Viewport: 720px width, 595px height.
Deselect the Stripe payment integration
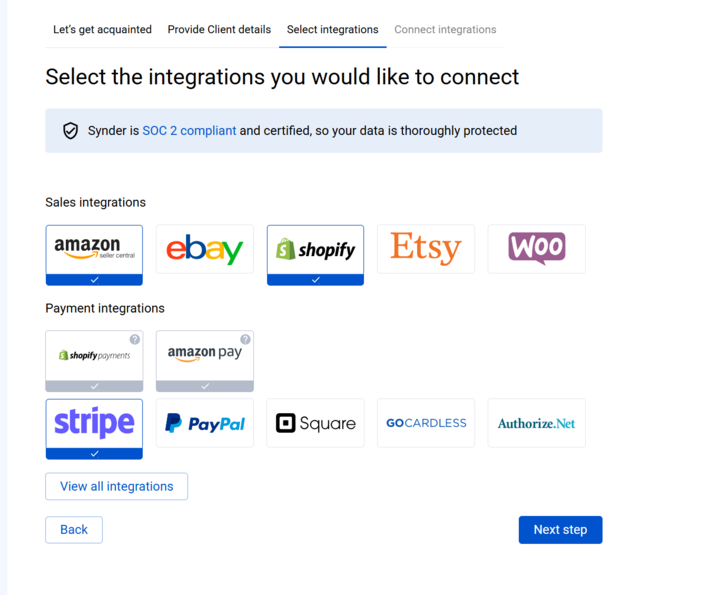pyautogui.click(x=94, y=428)
